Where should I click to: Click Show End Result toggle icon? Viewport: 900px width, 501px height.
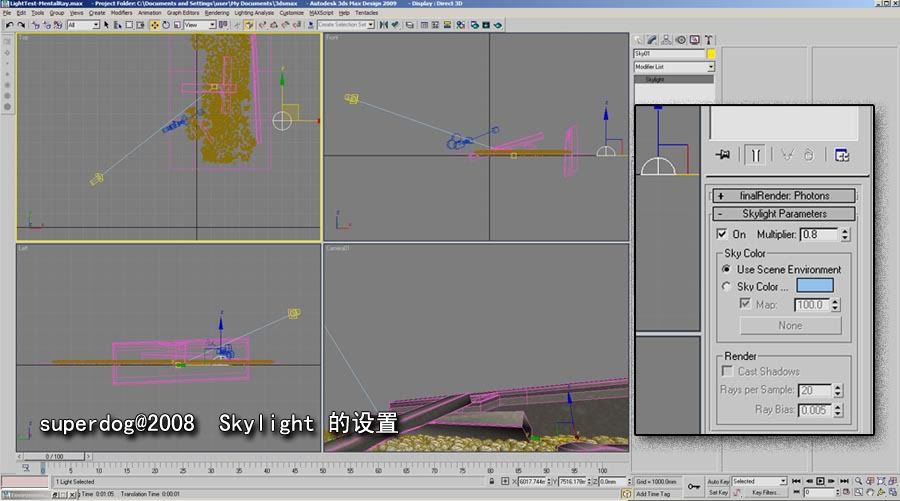coord(757,155)
